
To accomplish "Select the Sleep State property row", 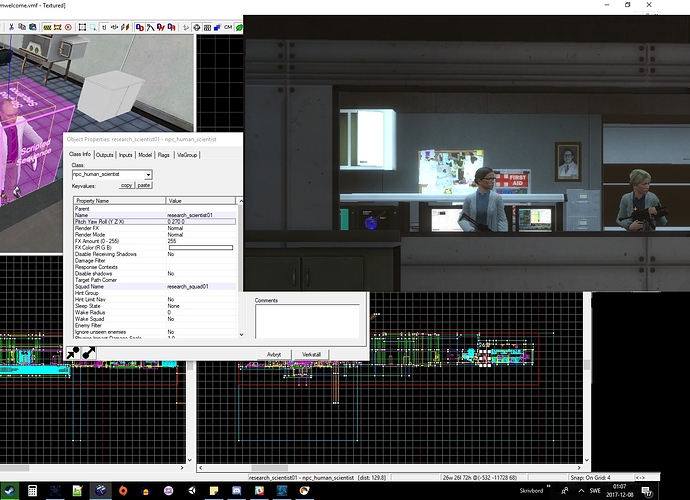I will [x=155, y=306].
